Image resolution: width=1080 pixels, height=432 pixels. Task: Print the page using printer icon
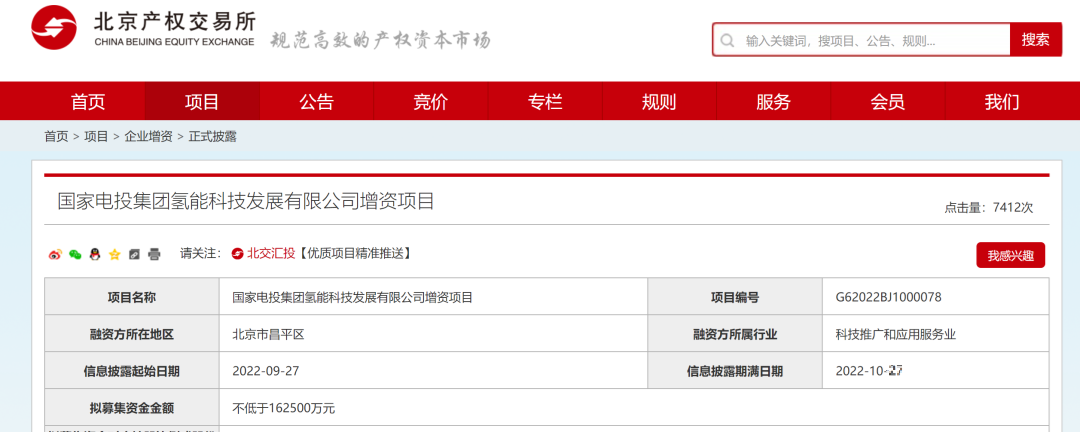tap(154, 254)
